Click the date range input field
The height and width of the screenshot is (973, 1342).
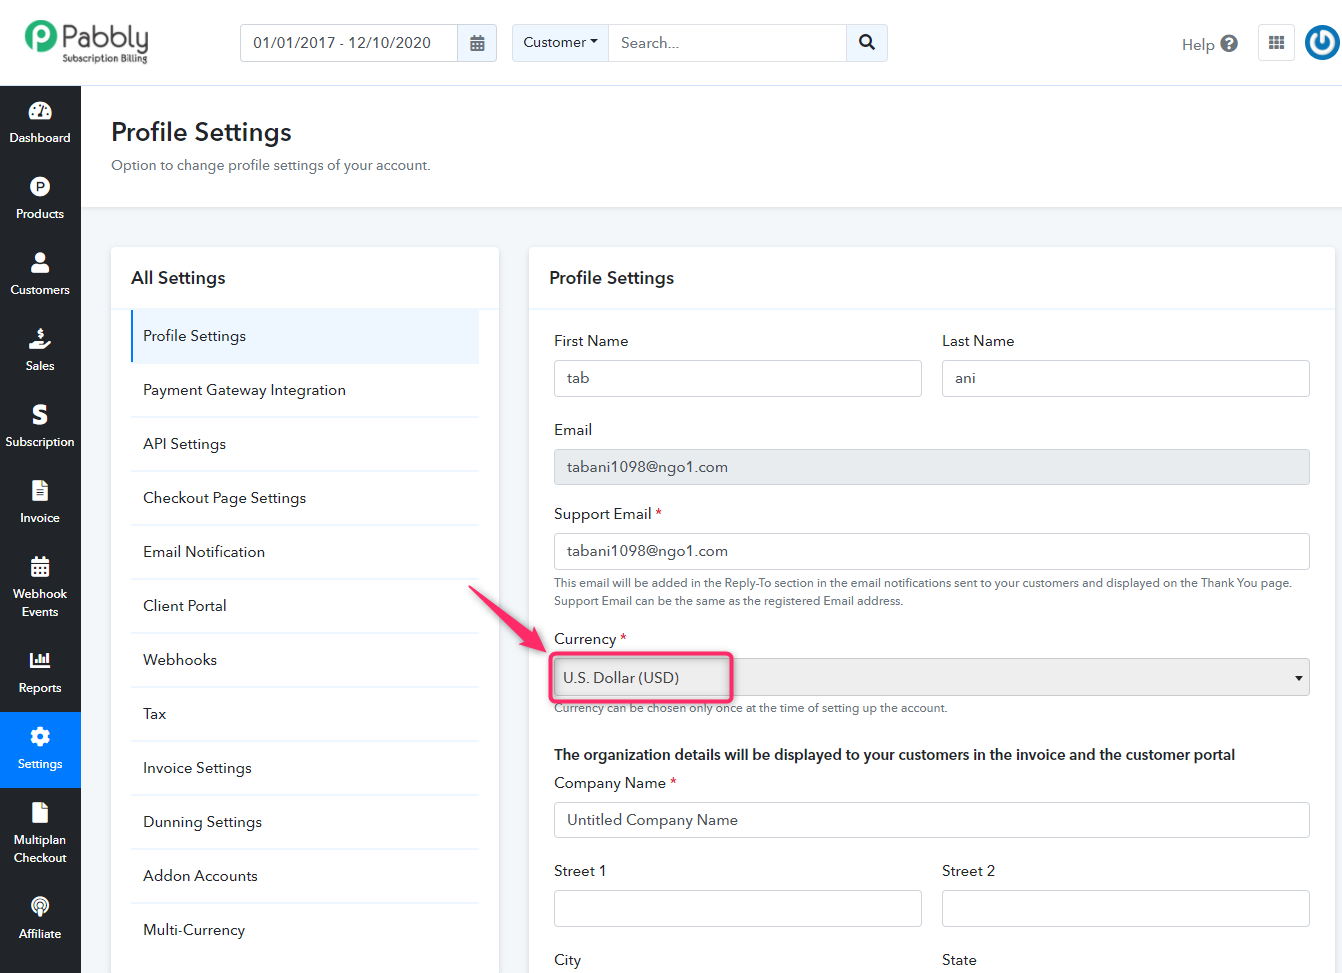(349, 43)
